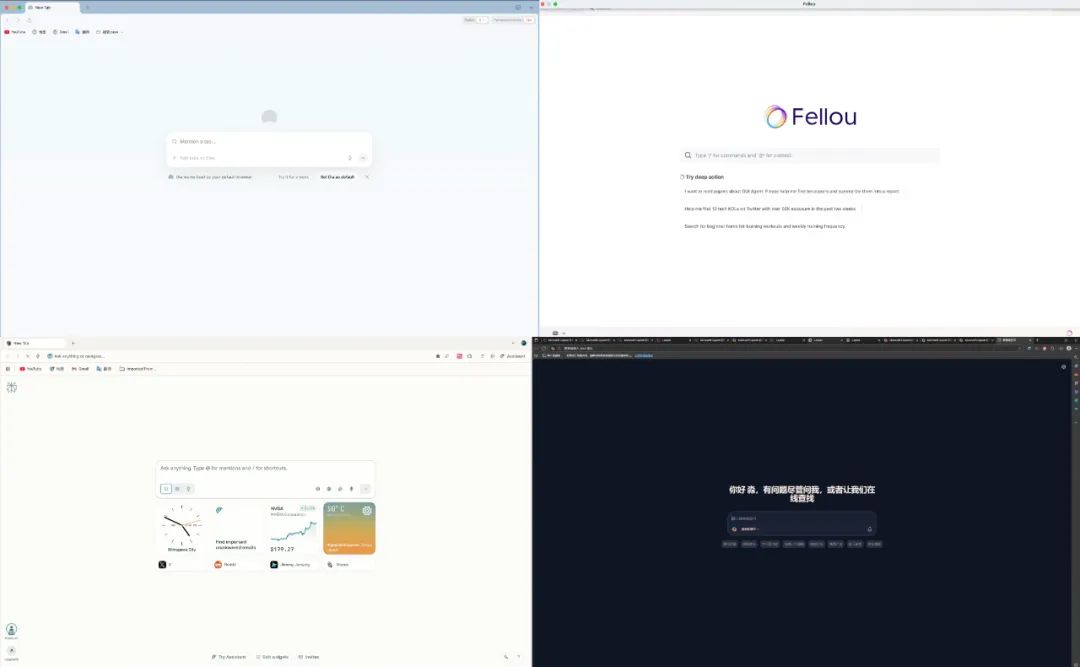Screen dimensions: 1080x667
Task: Click the Upgrade icon in Comet's left sidebar
Action: [x=12, y=650]
